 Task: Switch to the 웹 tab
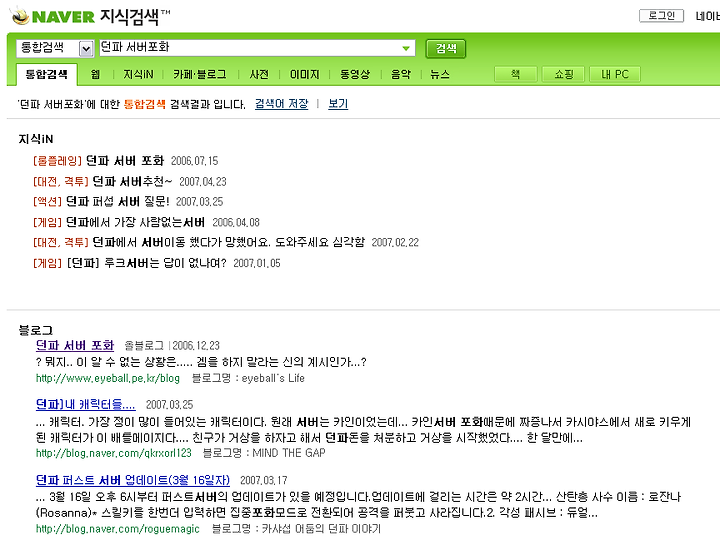coord(95,74)
